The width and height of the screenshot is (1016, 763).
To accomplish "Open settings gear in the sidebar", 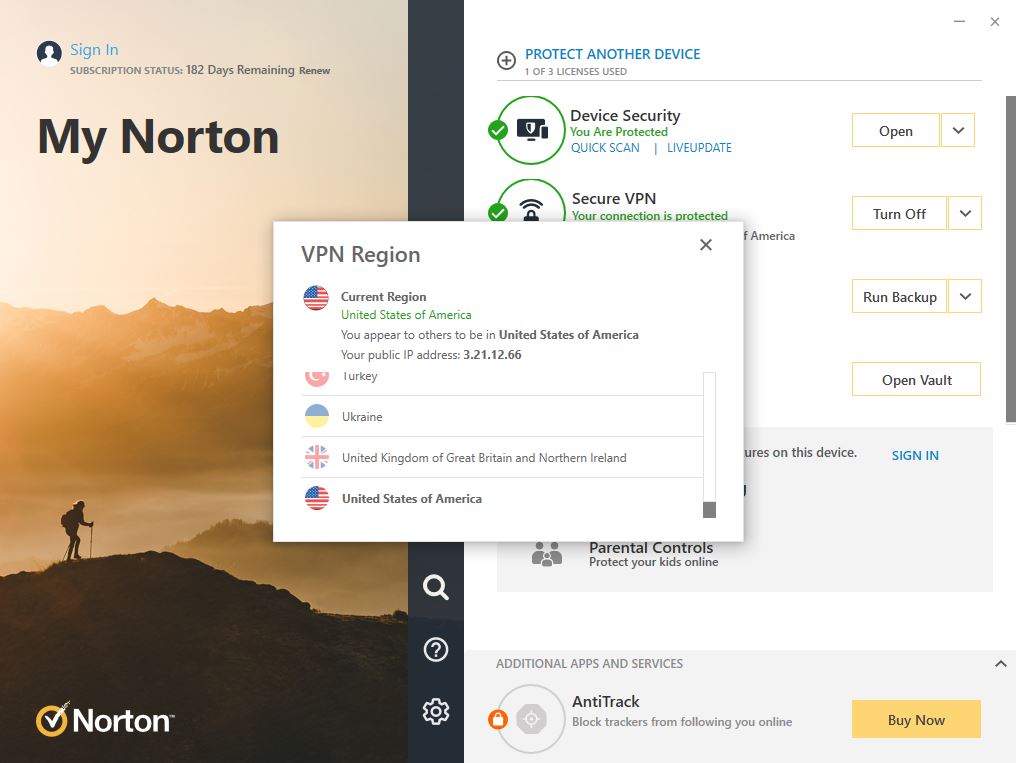I will click(435, 711).
